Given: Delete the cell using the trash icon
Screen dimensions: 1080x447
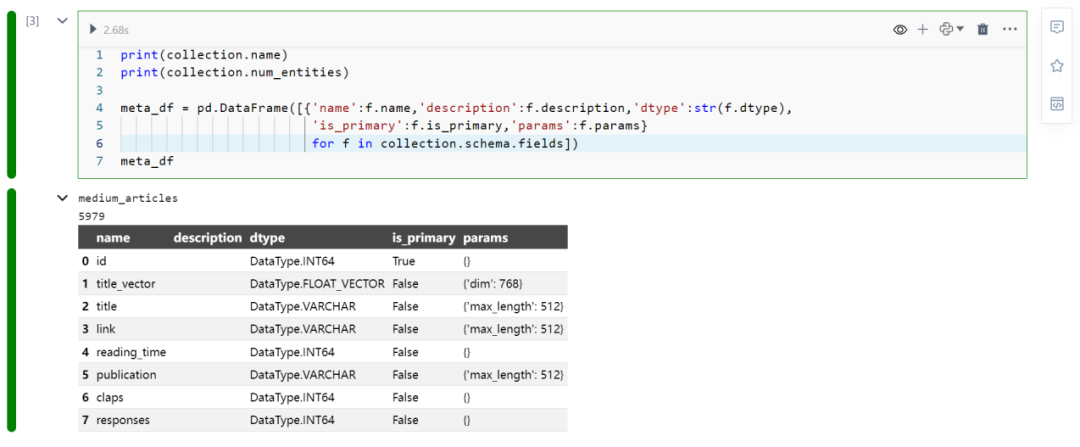Looking at the screenshot, I should coord(983,30).
